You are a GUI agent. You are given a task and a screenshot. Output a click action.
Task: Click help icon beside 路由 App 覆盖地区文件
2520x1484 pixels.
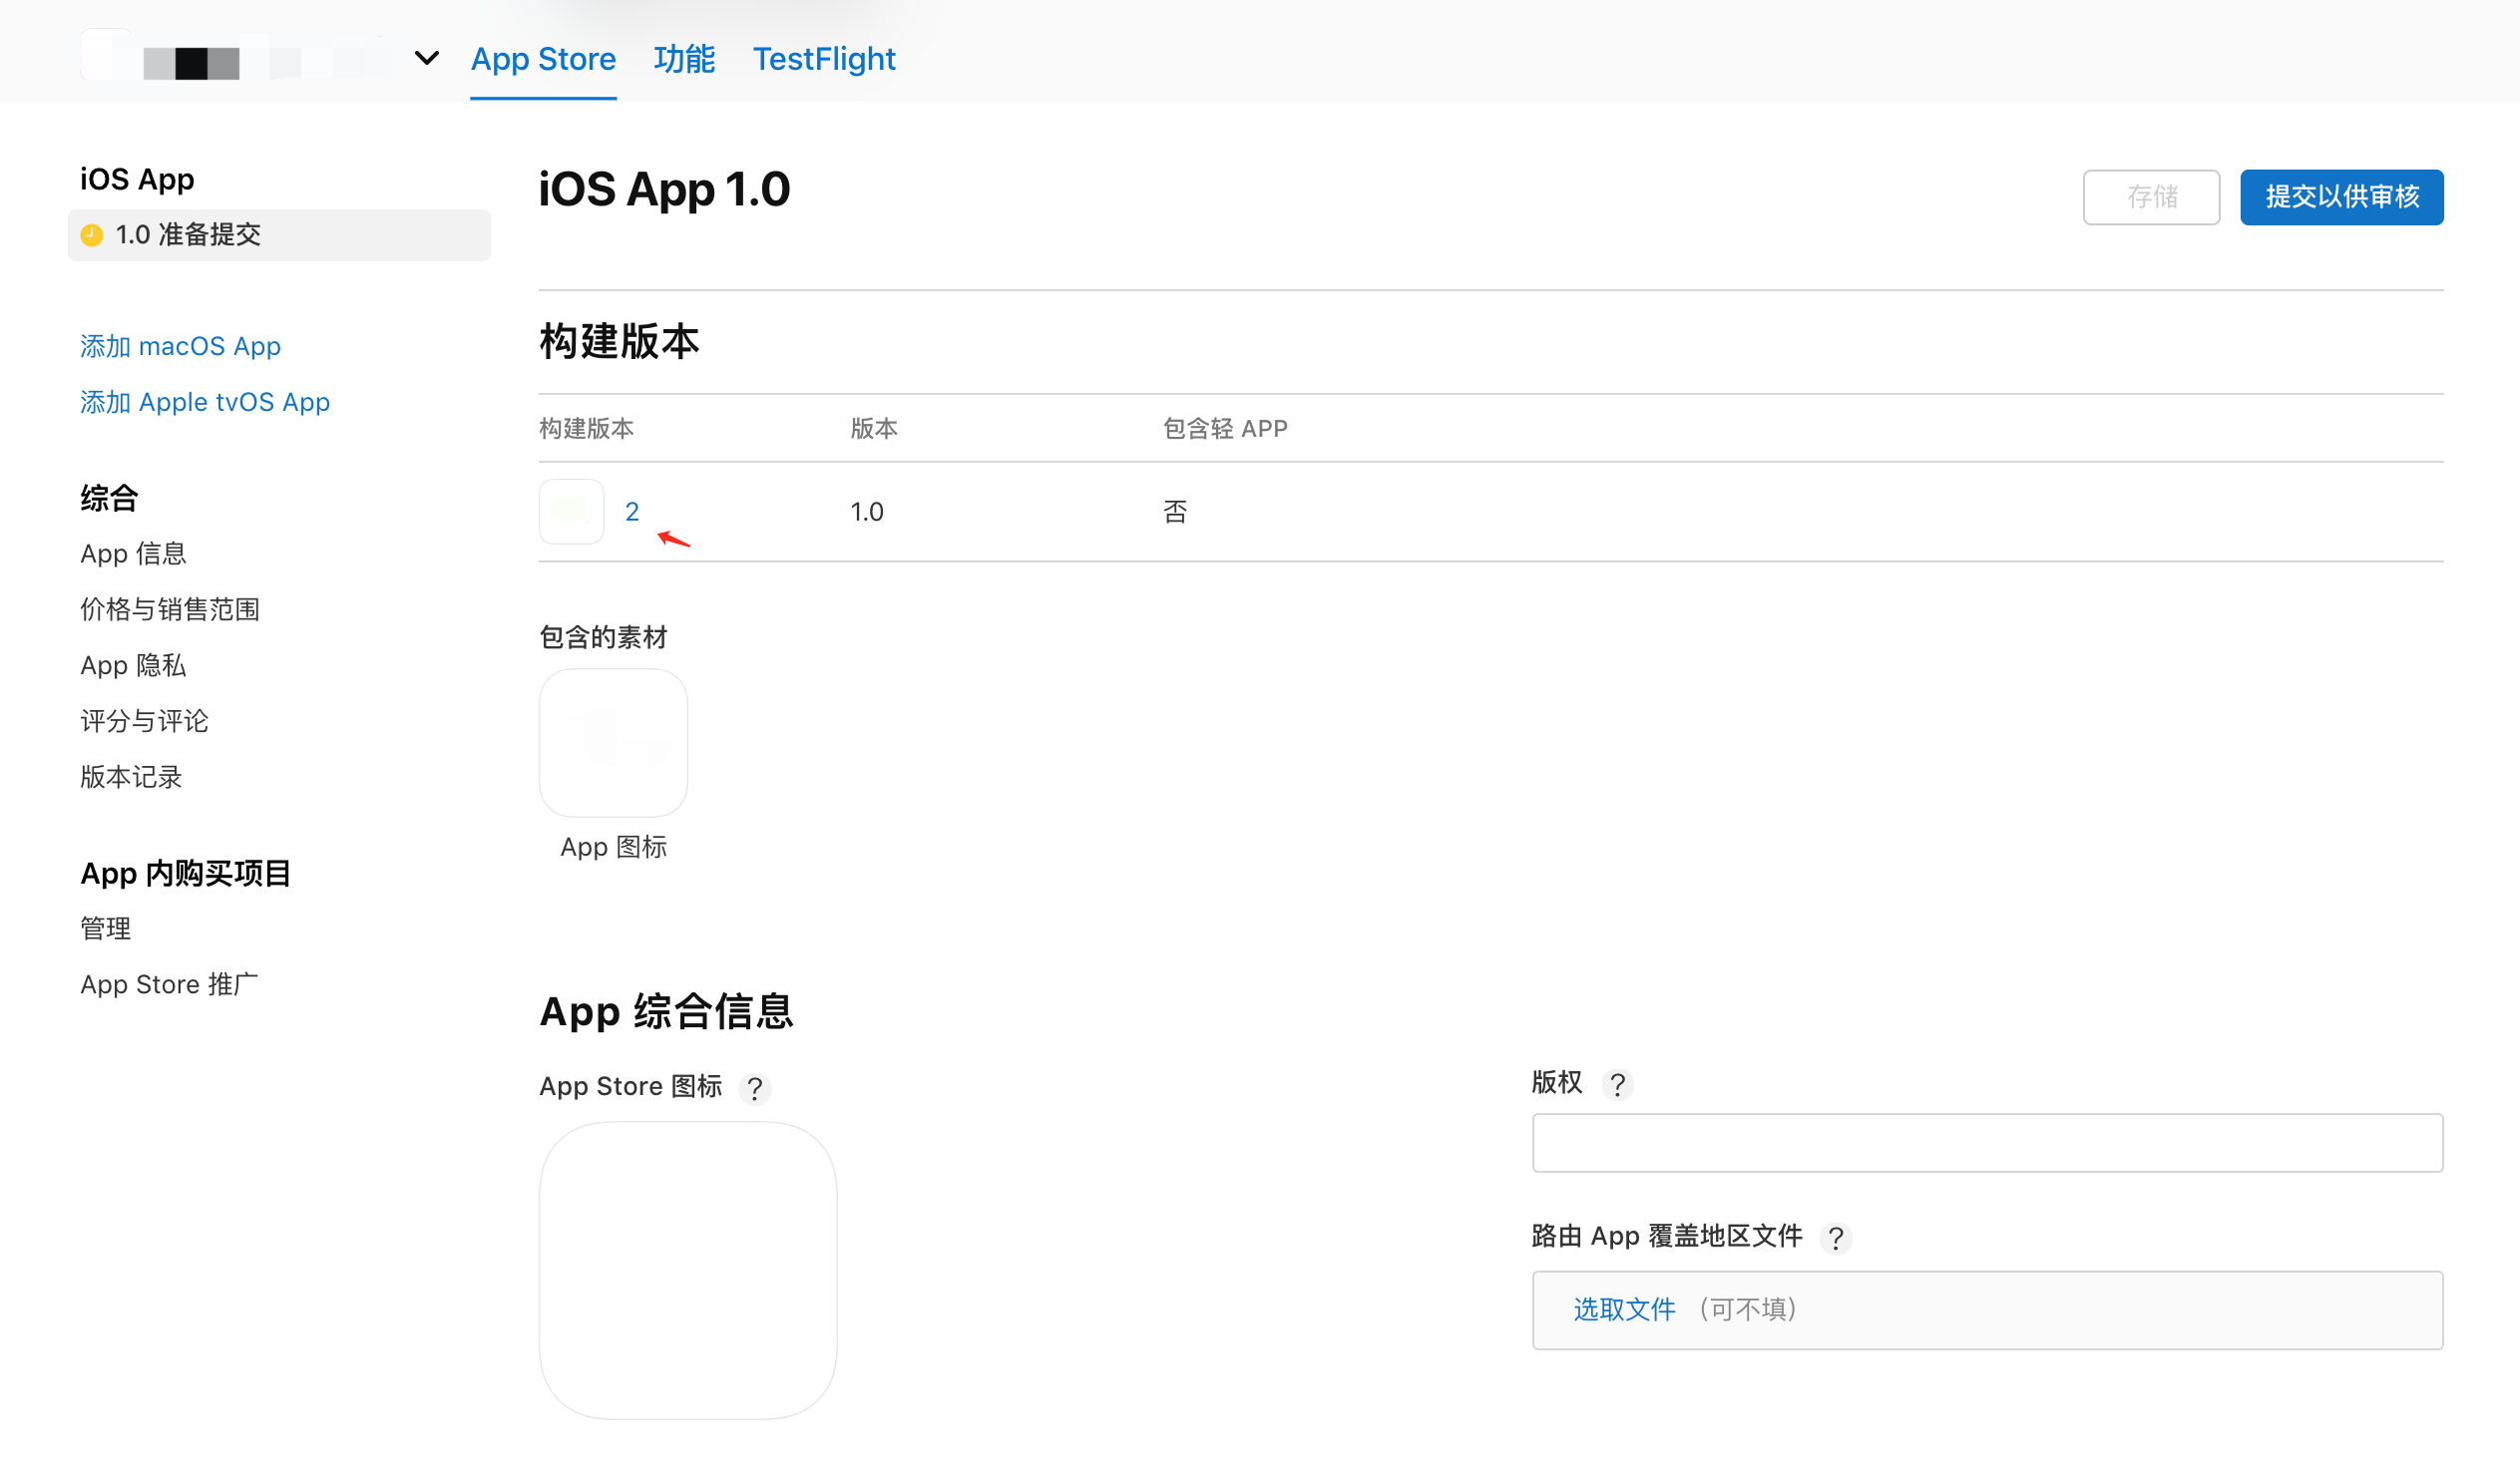(x=1835, y=1238)
